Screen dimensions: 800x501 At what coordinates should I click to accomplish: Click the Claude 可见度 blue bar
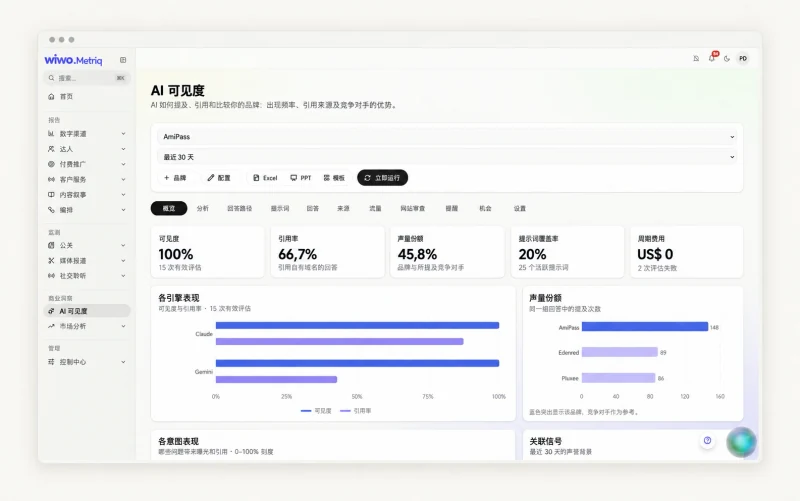click(357, 325)
